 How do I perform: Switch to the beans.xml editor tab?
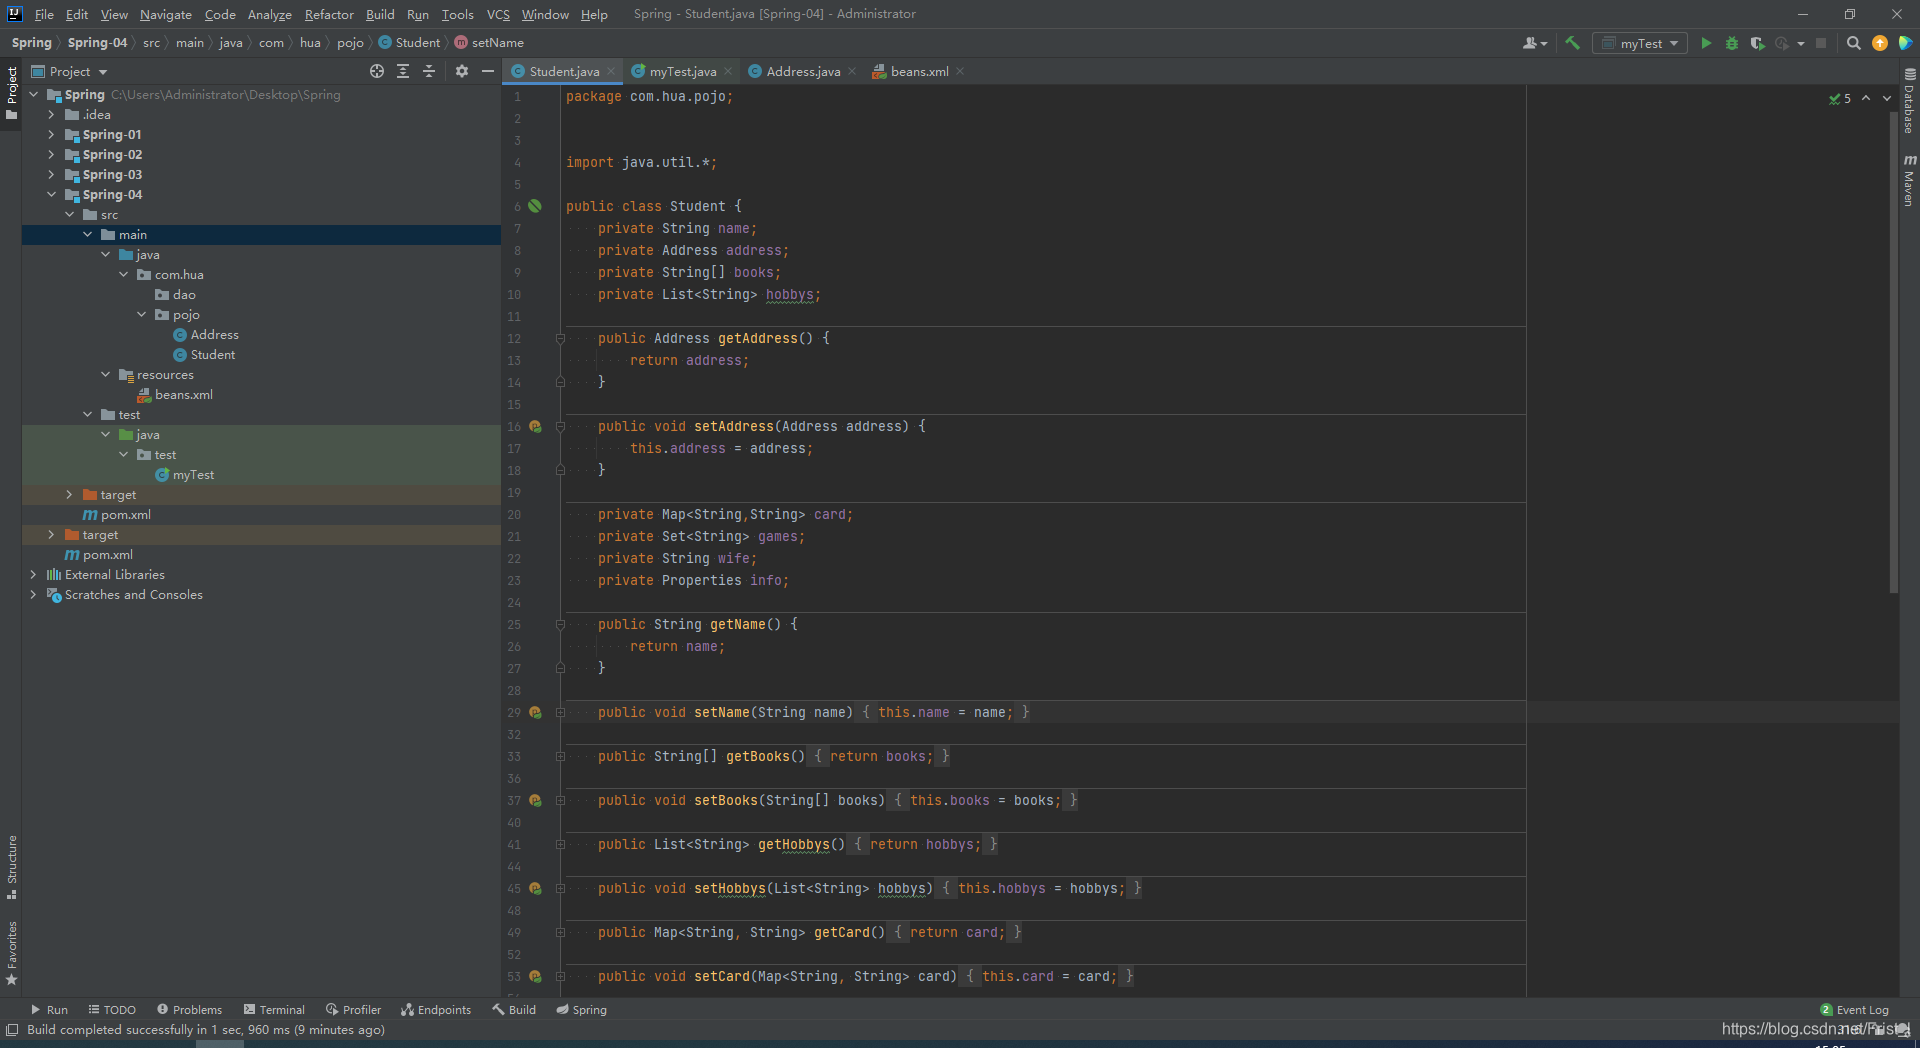(x=919, y=71)
